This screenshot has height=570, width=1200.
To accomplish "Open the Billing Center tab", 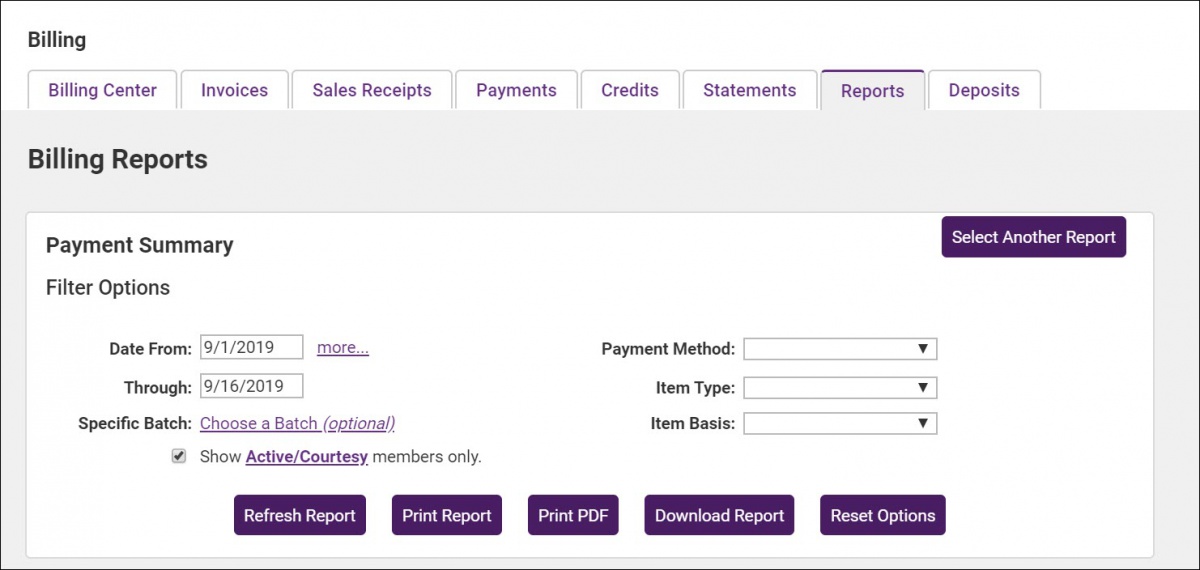I will pyautogui.click(x=102, y=90).
